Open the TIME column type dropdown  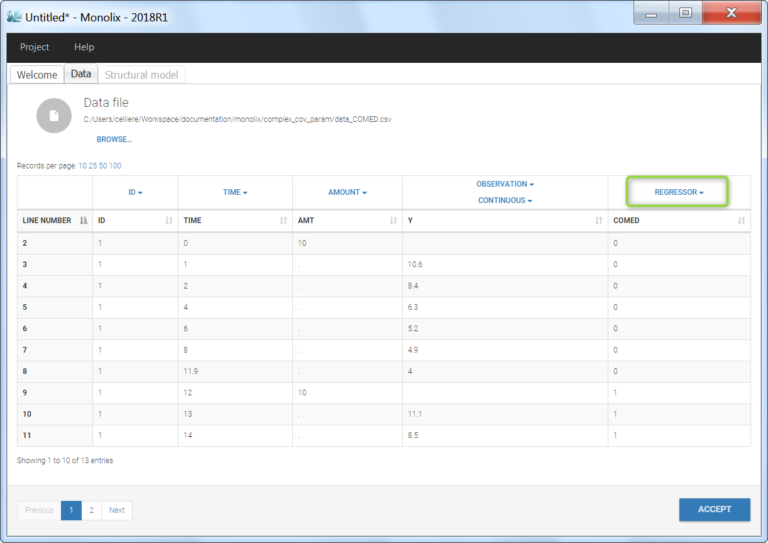click(x=235, y=192)
